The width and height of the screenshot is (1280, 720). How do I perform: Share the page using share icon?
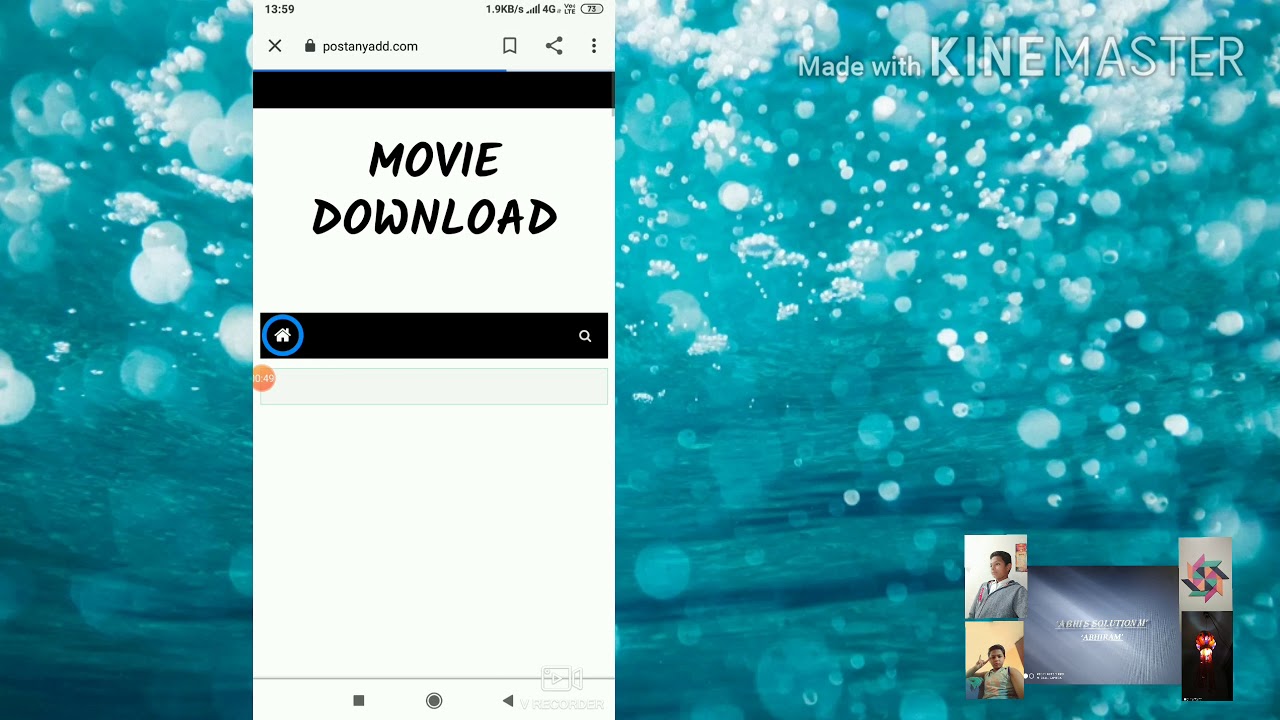pyautogui.click(x=554, y=46)
